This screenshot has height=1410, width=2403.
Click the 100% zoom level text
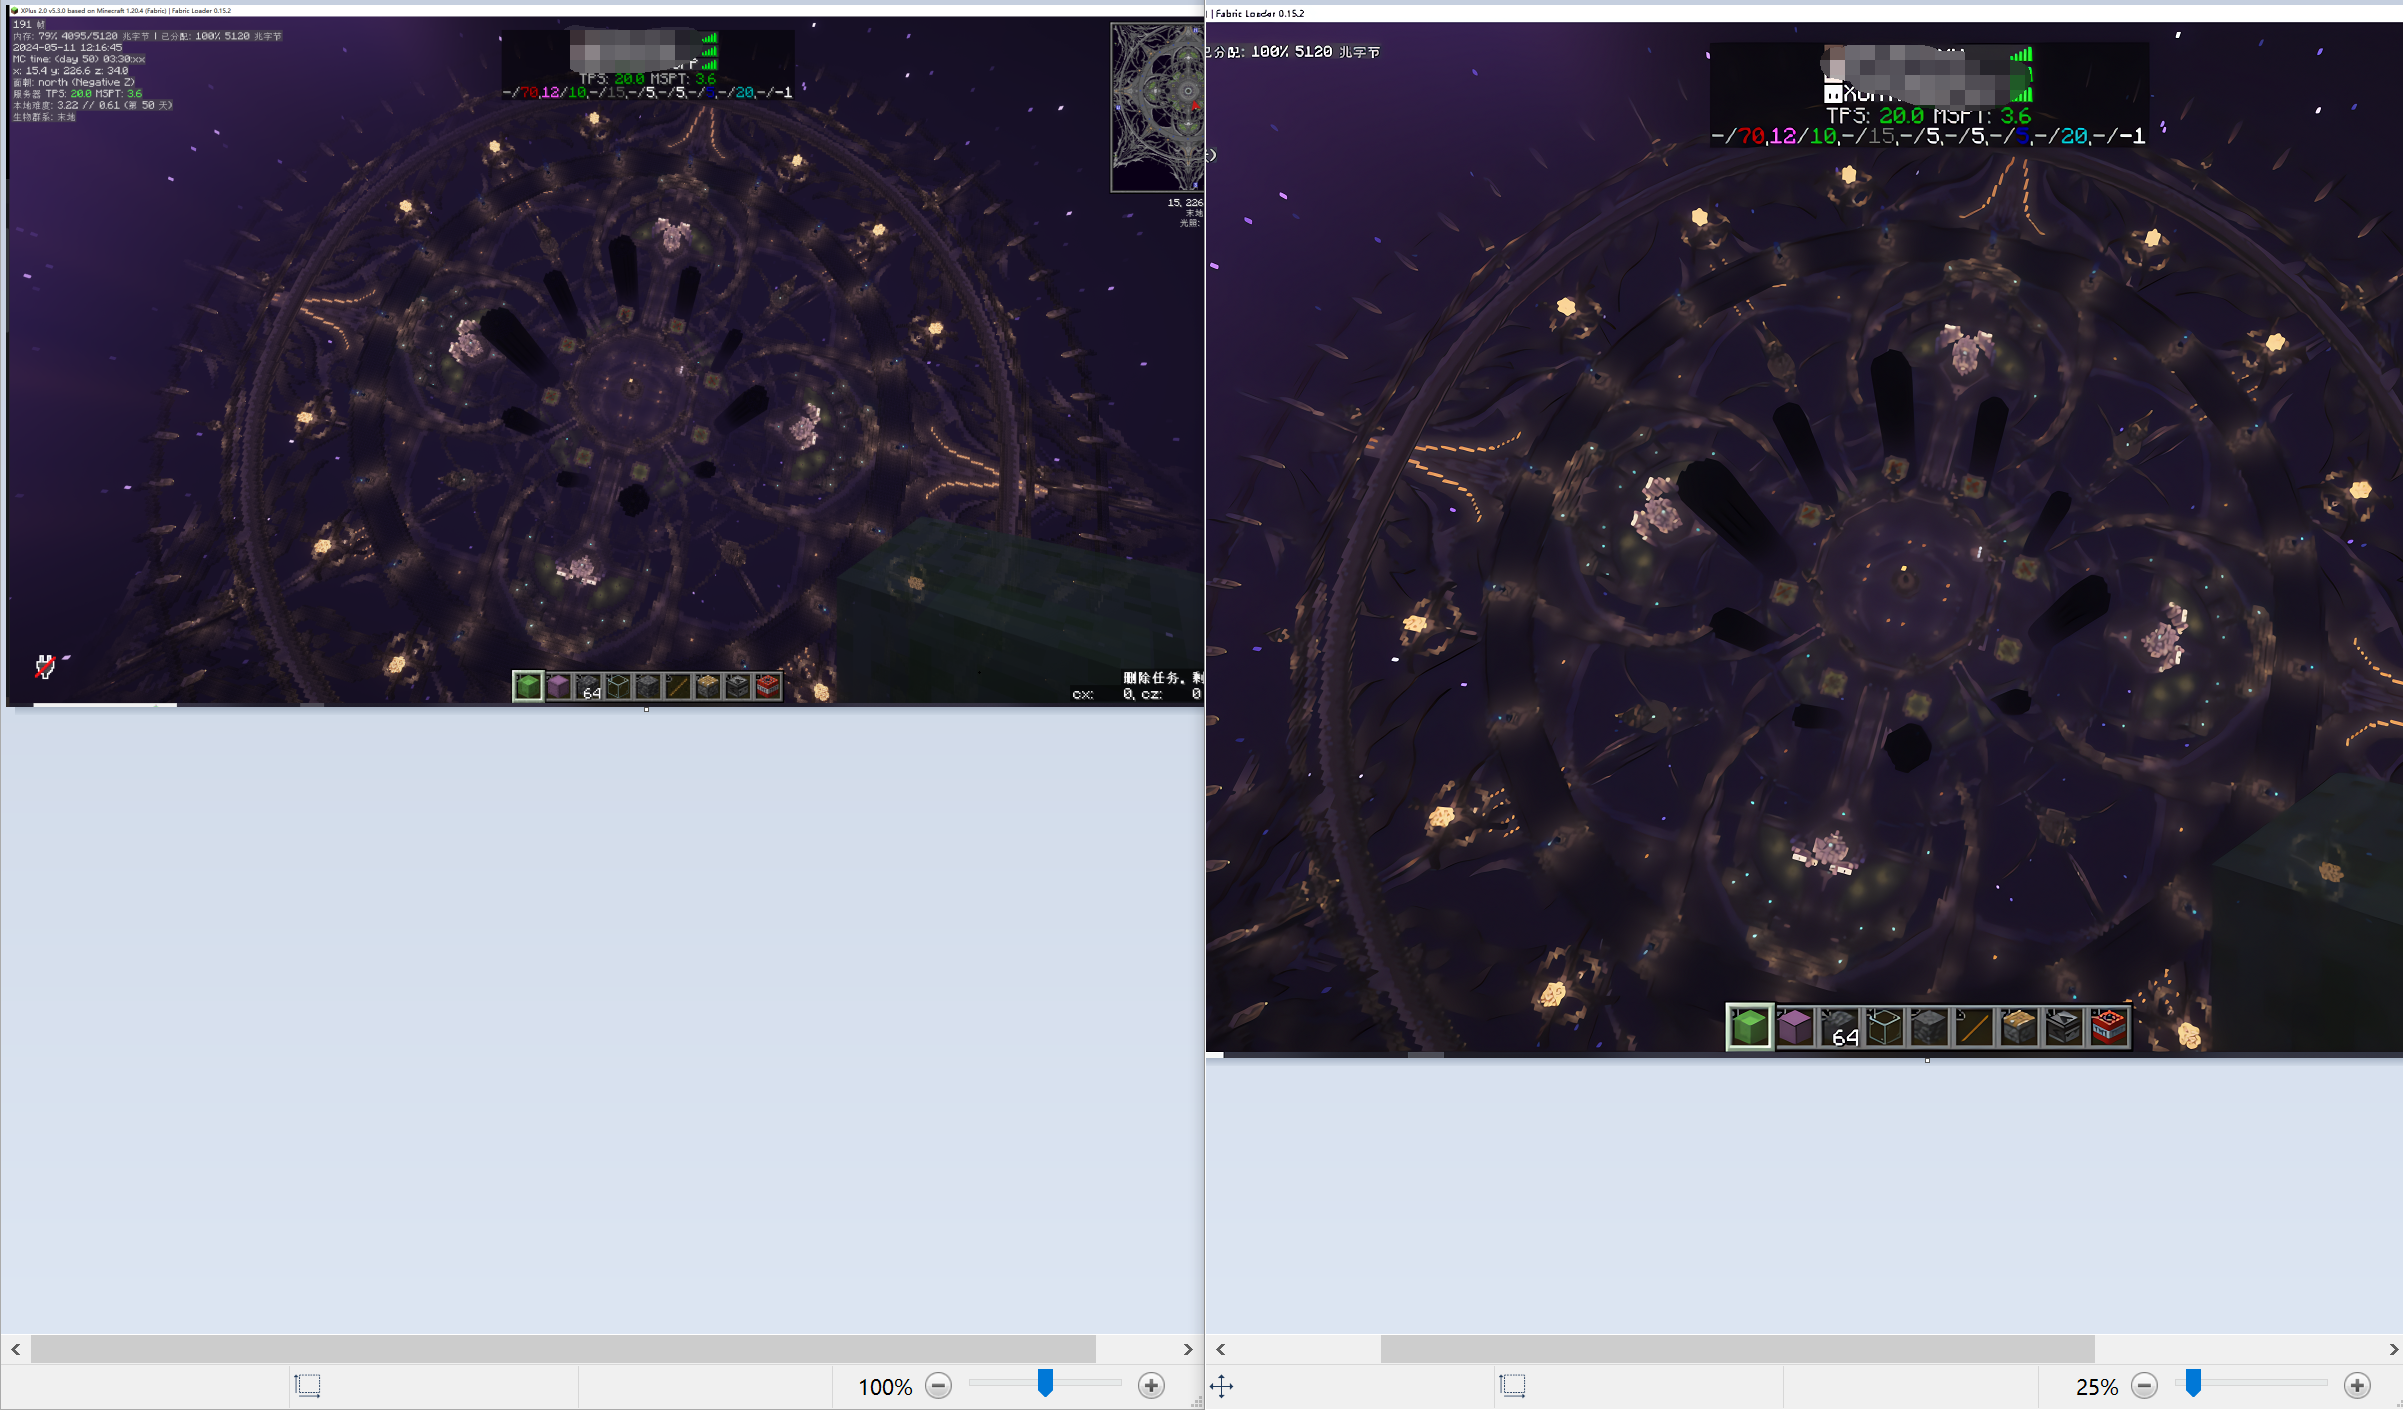click(885, 1387)
